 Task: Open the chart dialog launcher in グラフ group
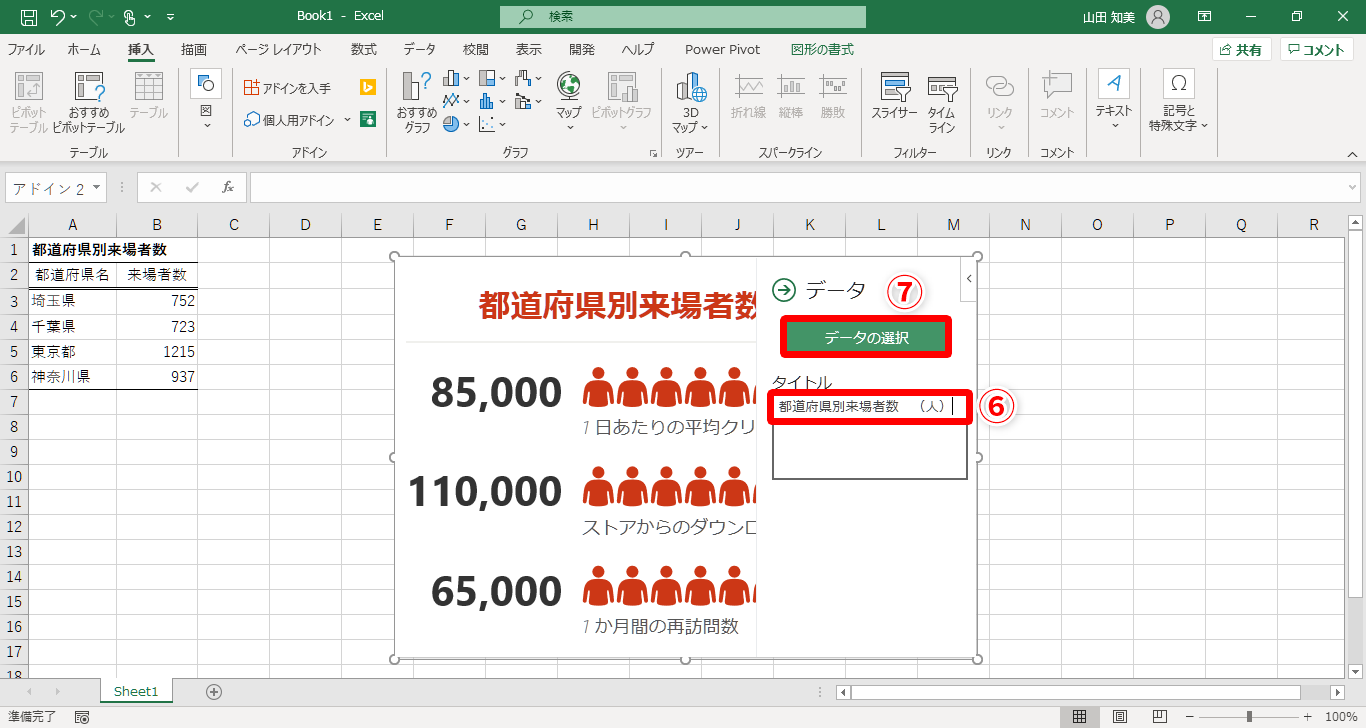coord(654,154)
